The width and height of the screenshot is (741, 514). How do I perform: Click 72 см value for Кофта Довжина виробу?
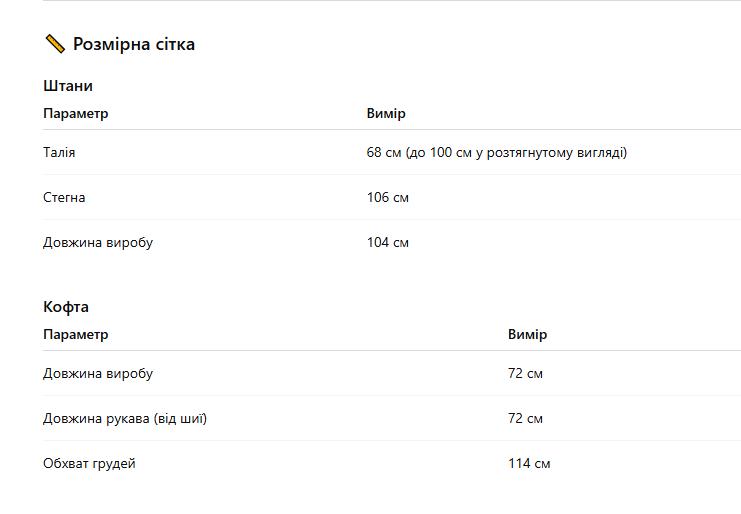click(x=525, y=373)
